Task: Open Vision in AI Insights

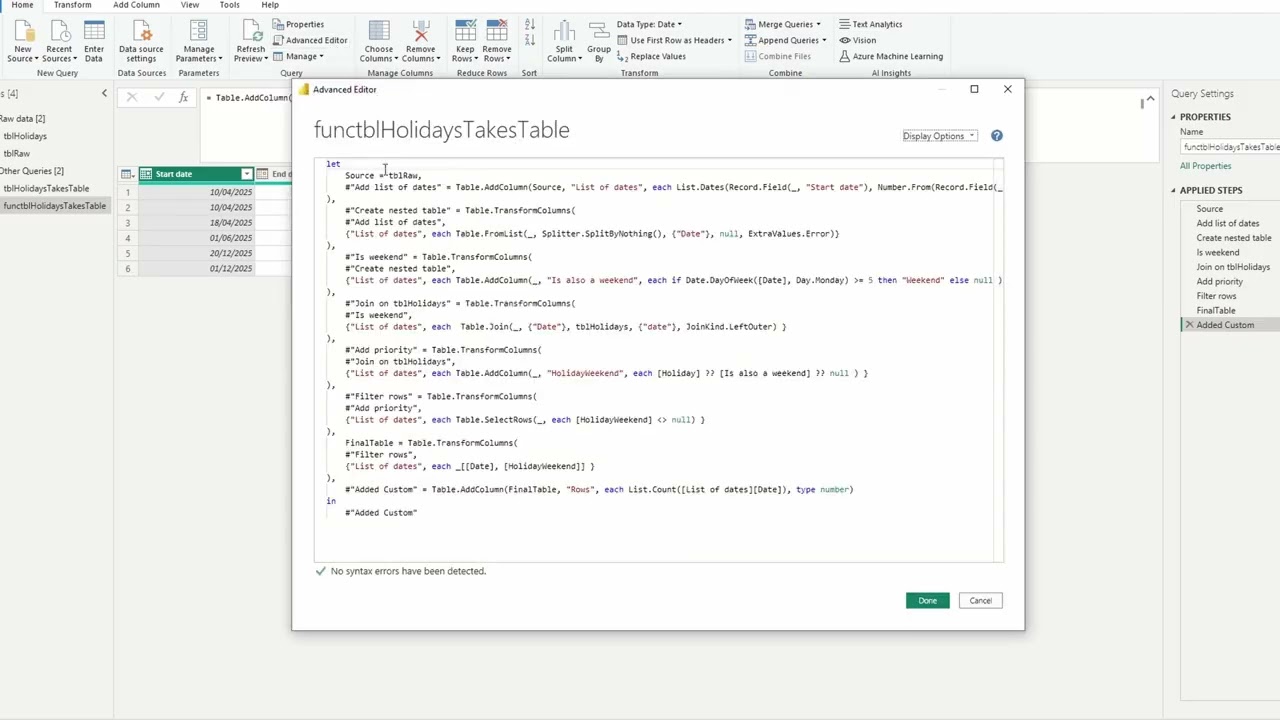Action: (857, 40)
